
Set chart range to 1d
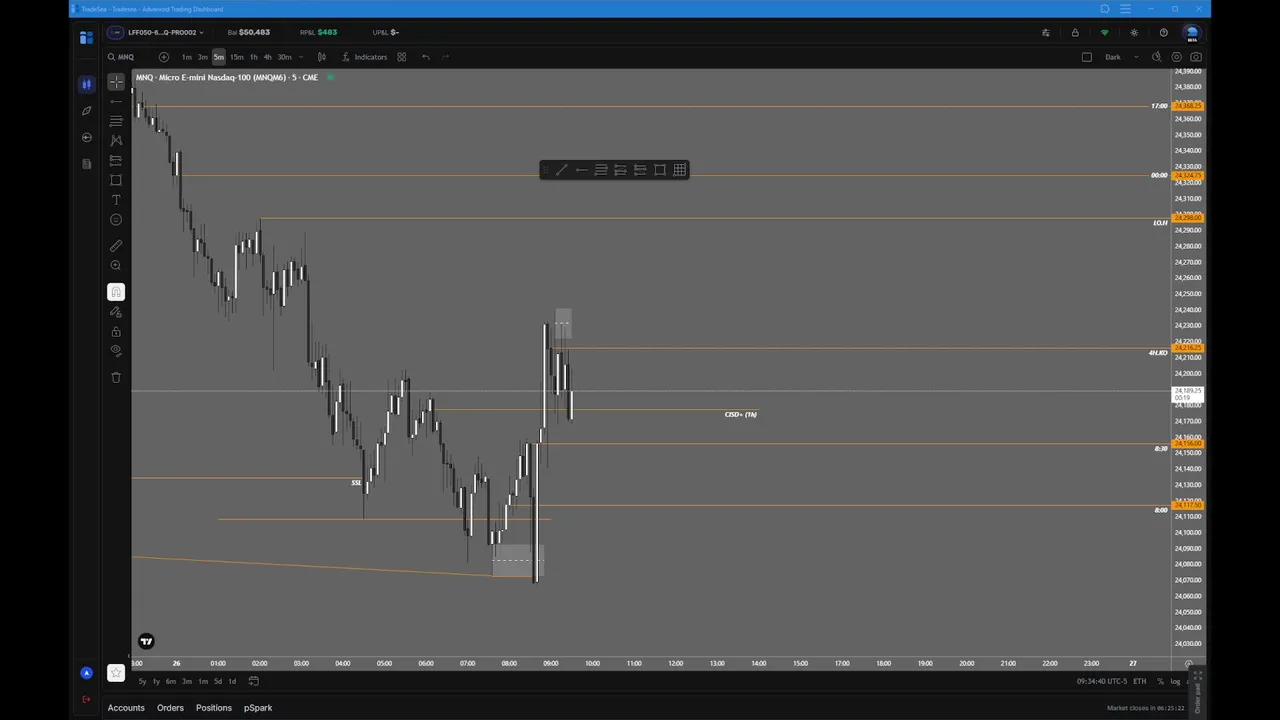click(232, 682)
